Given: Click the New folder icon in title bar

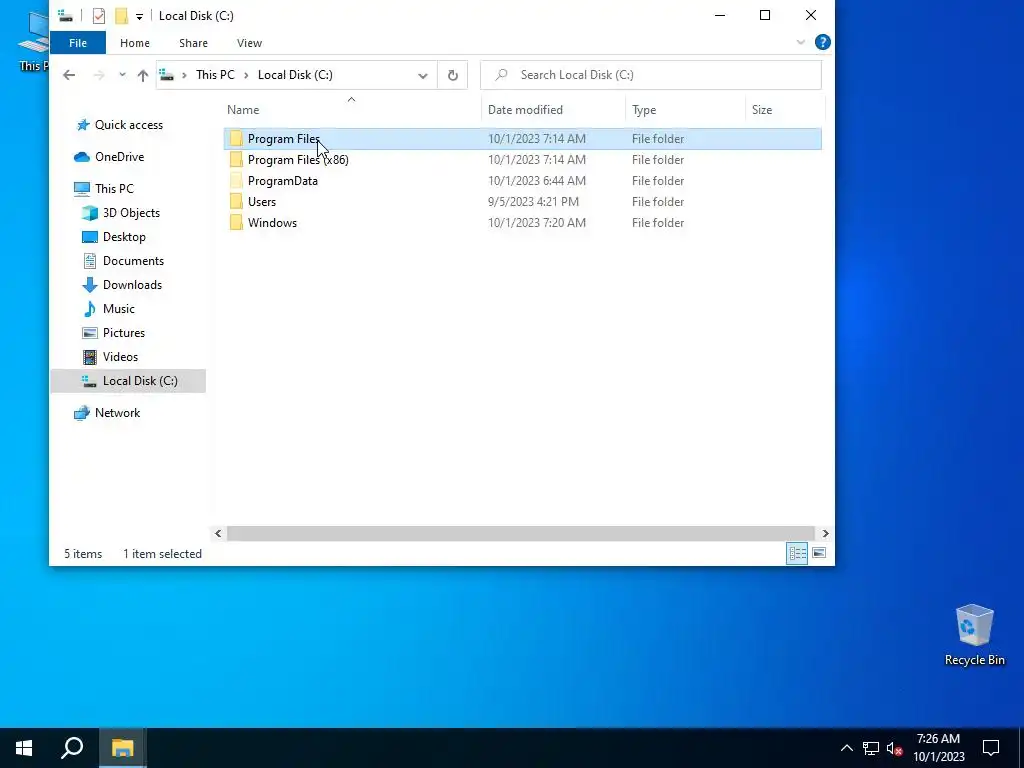Looking at the screenshot, I should click(121, 16).
